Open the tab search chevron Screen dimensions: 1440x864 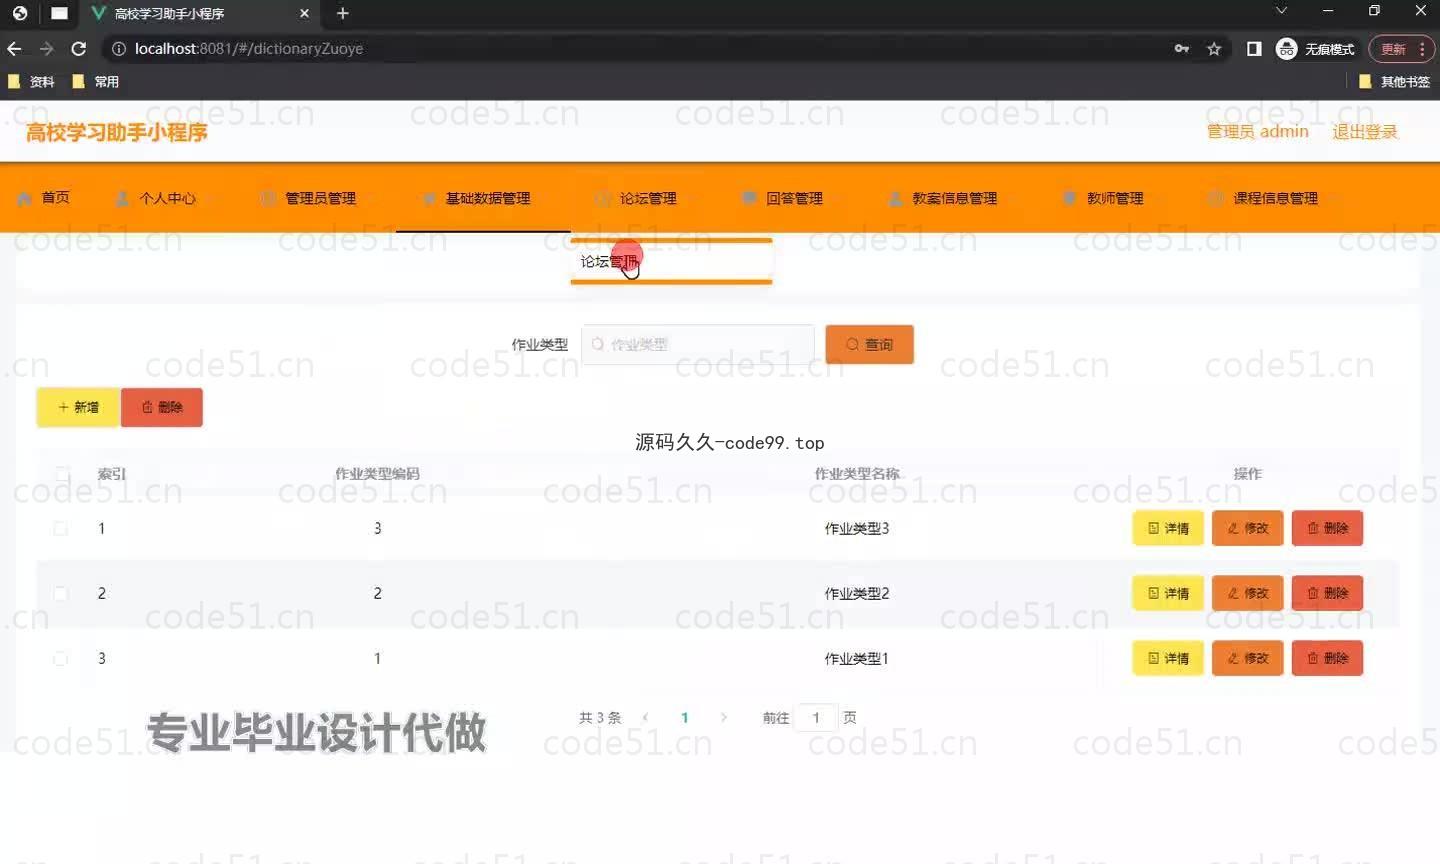click(1281, 10)
